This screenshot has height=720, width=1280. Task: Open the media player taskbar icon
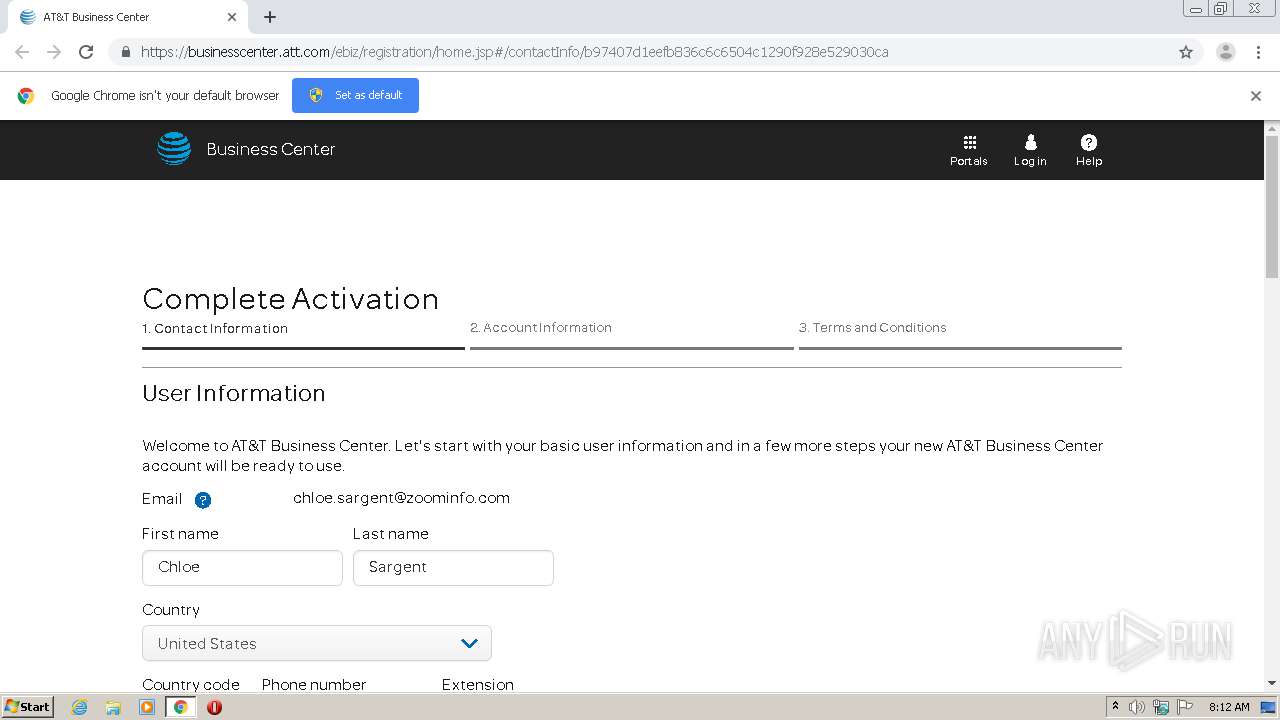(x=147, y=707)
